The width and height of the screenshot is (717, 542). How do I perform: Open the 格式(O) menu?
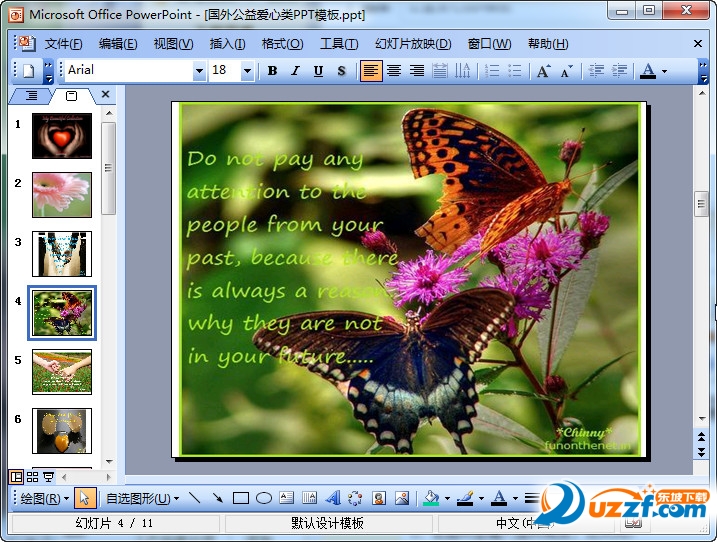point(282,44)
